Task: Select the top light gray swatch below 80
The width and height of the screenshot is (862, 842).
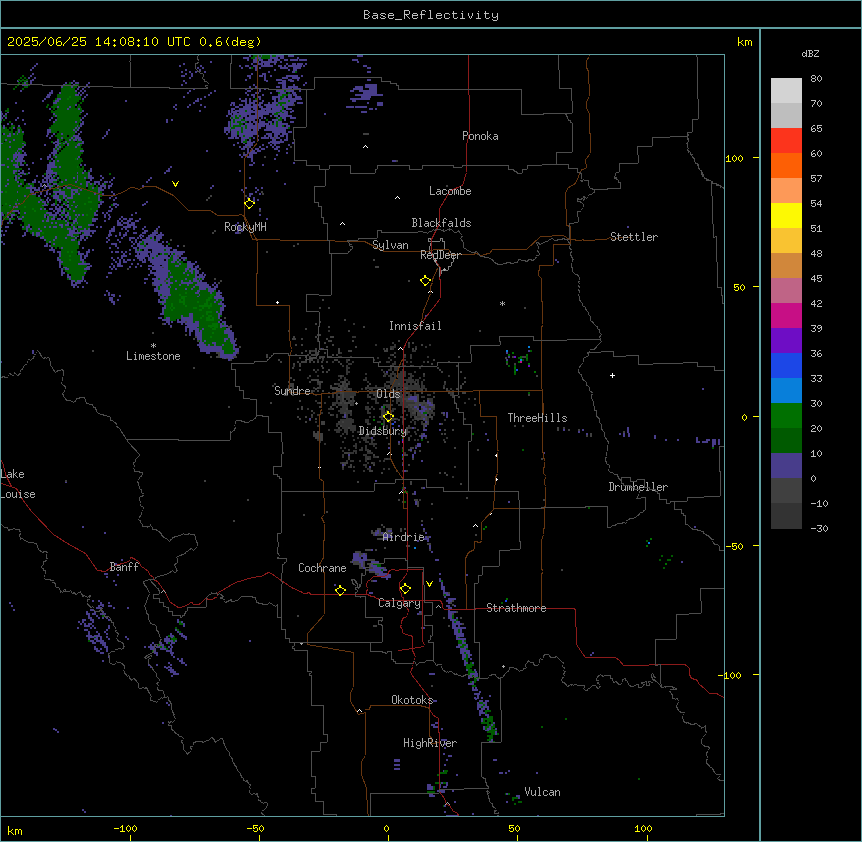Action: (786, 91)
